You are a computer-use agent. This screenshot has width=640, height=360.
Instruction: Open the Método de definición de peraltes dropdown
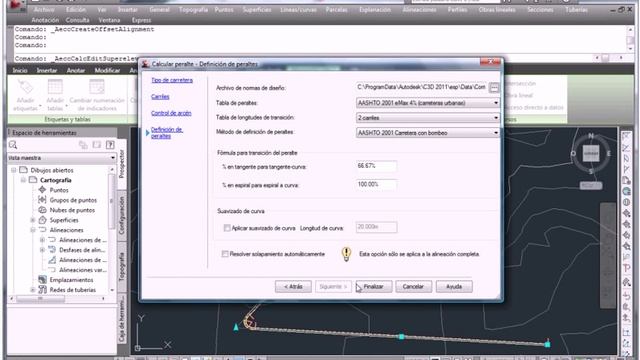428,133
